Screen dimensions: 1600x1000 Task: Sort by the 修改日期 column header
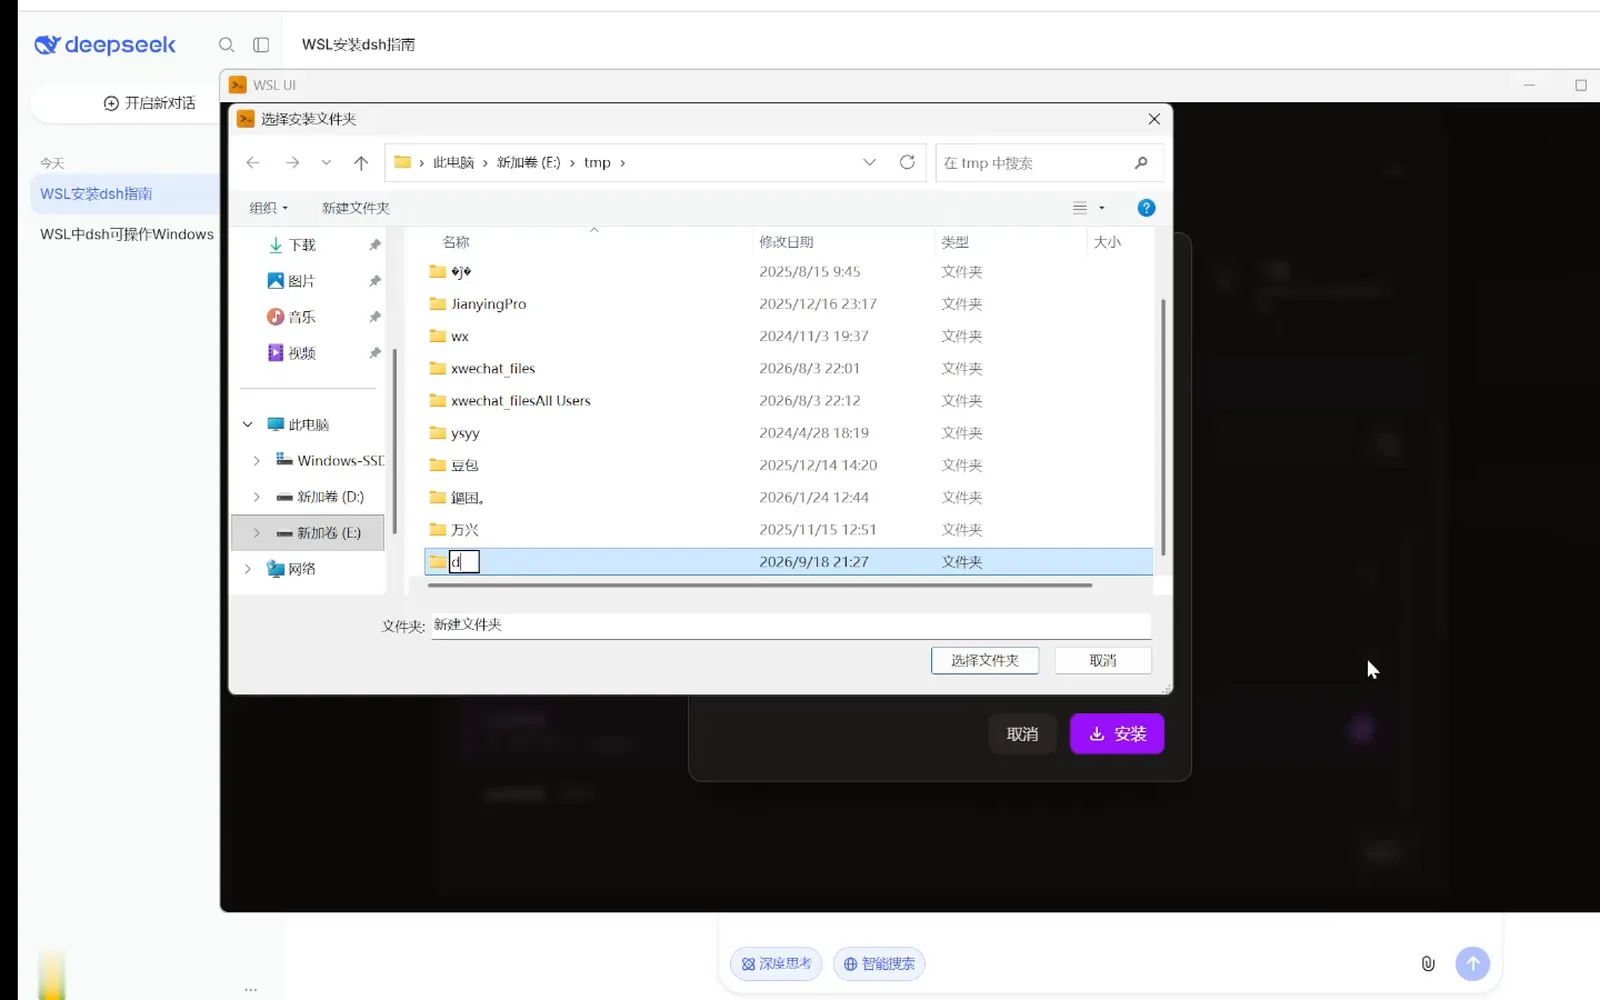786,242
